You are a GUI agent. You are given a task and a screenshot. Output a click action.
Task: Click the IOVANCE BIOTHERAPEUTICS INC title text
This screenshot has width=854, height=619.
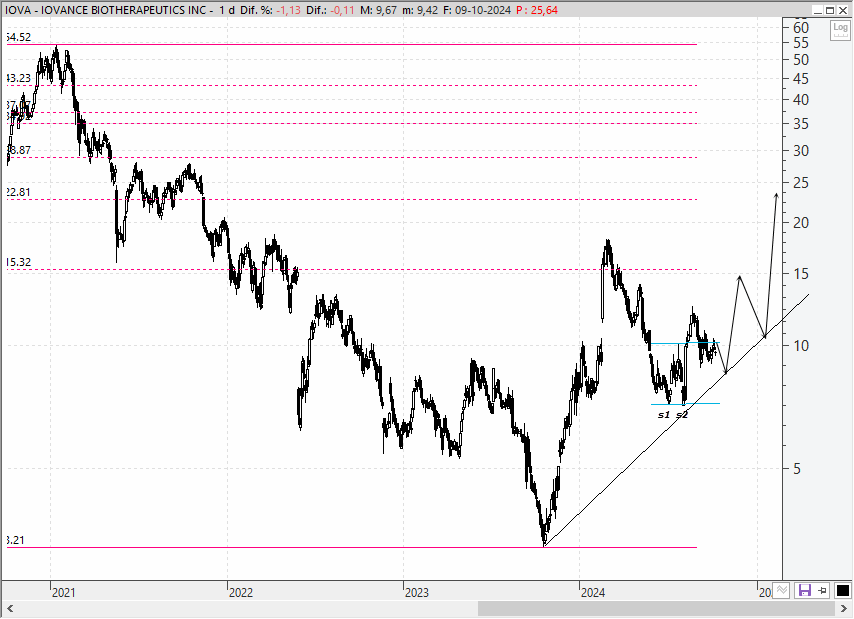(124, 10)
